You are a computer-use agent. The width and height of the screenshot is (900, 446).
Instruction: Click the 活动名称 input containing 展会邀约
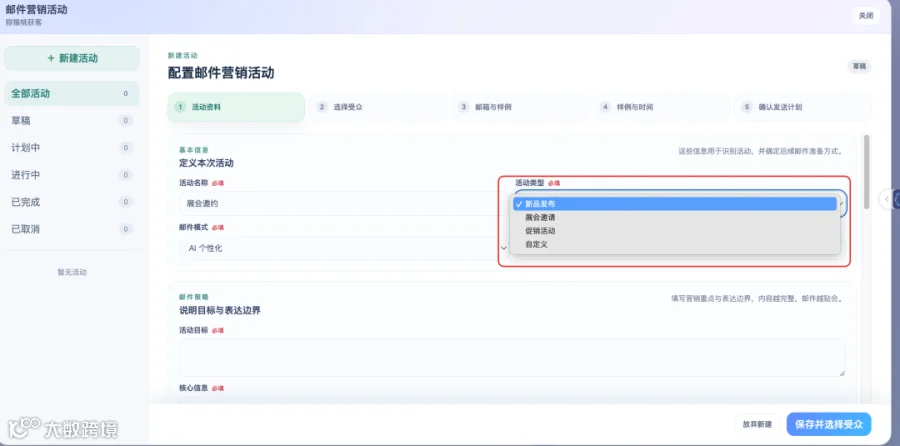pos(342,203)
